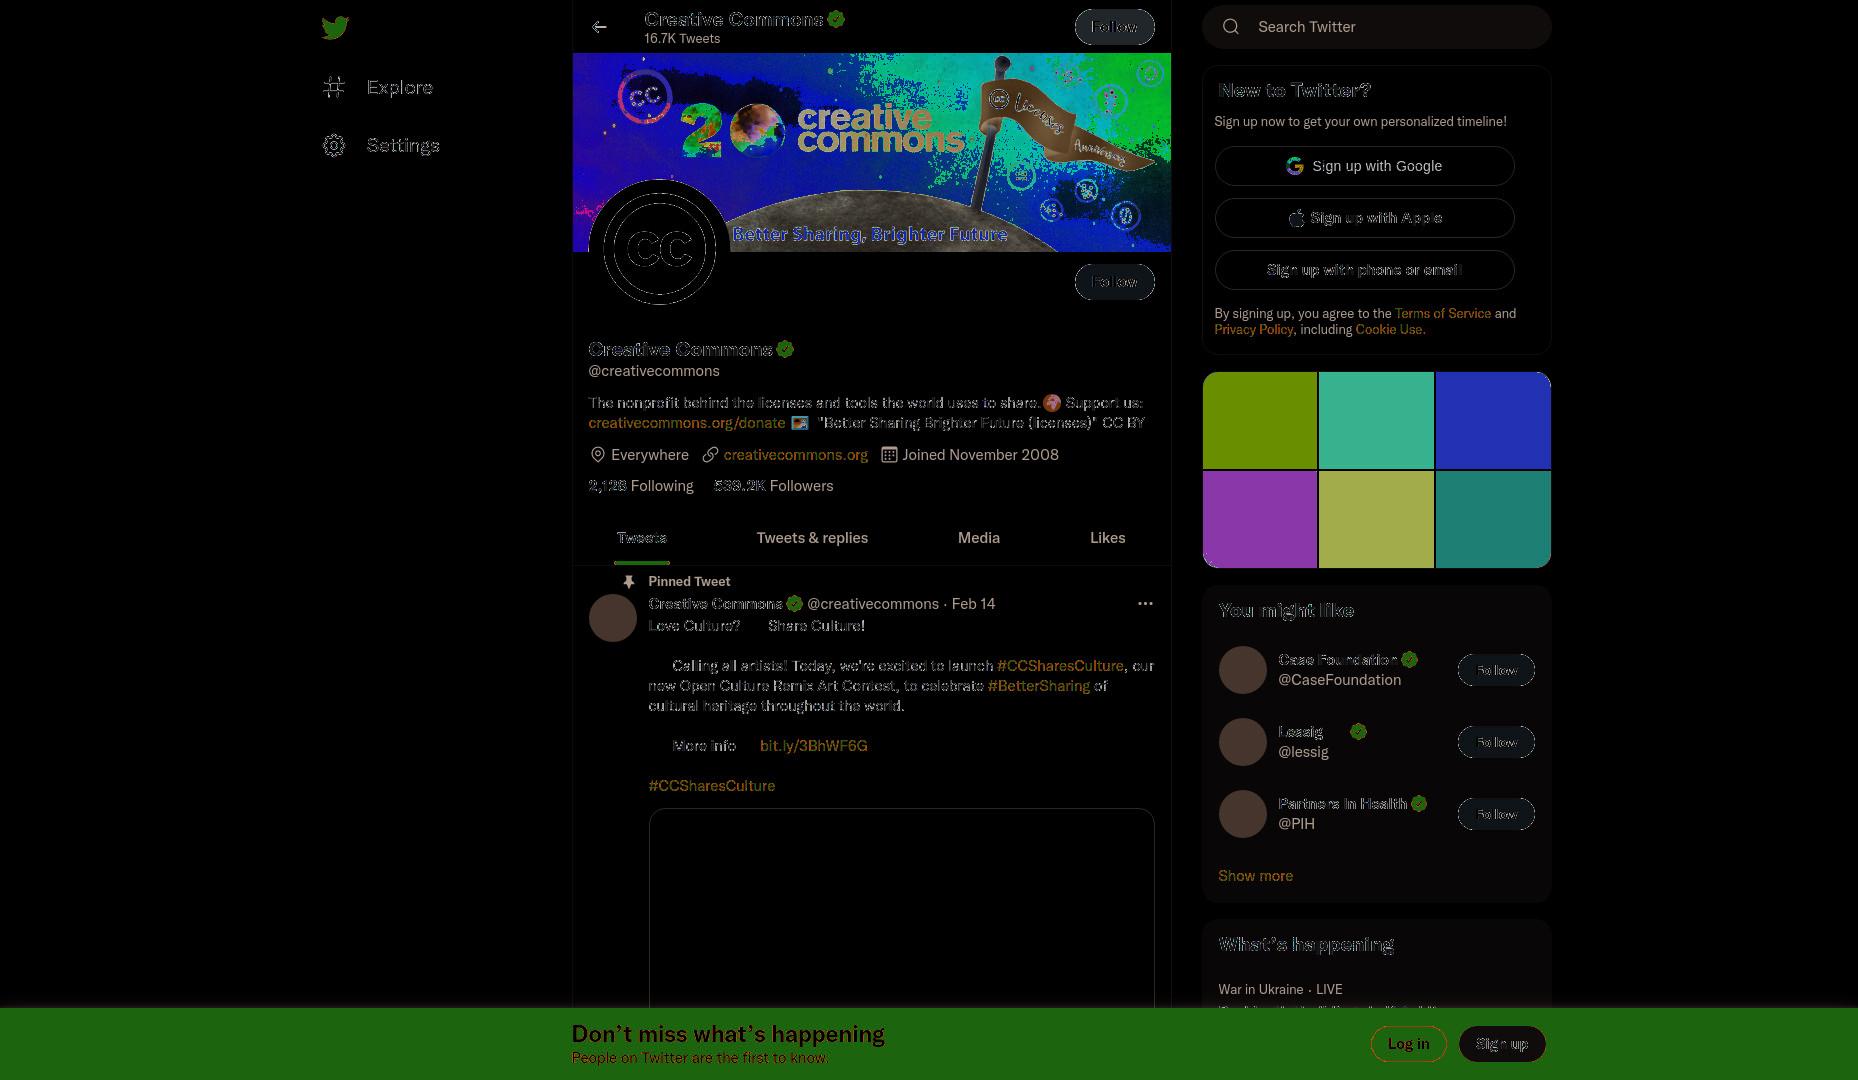Select the Tweets tab
The image size is (1858, 1080).
tap(642, 538)
